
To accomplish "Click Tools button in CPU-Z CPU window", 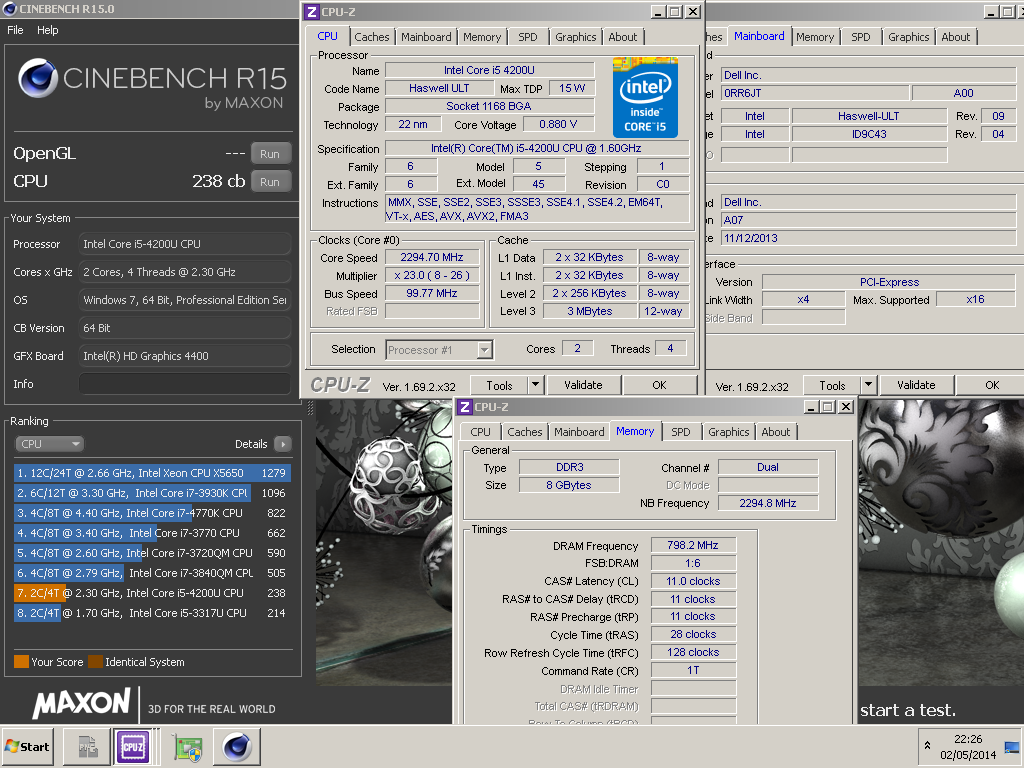I will pos(499,385).
